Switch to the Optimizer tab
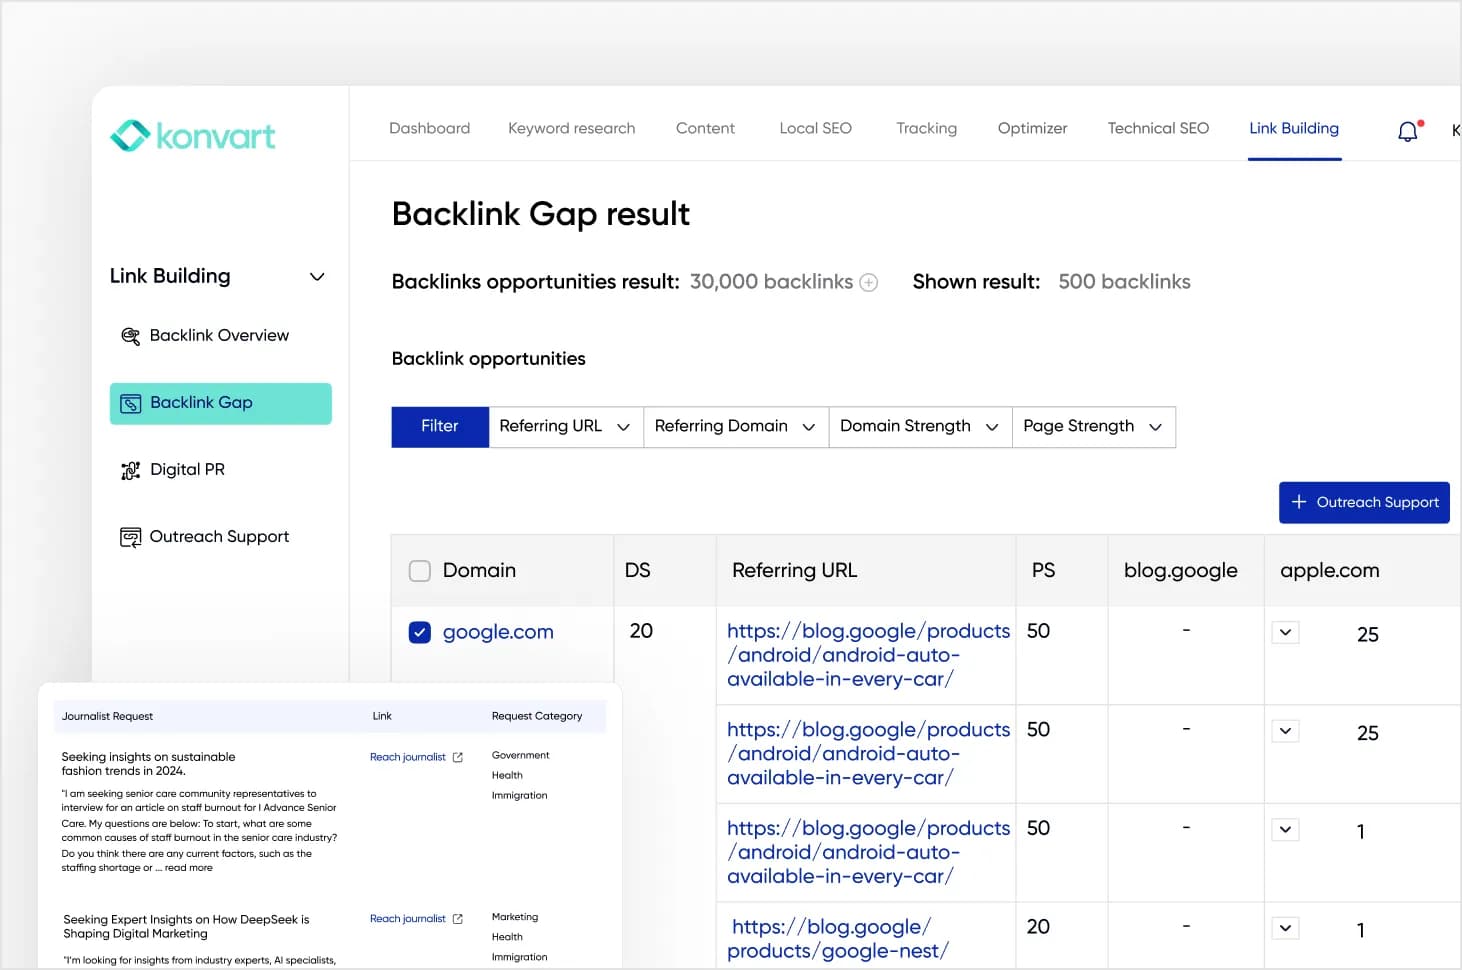The height and width of the screenshot is (970, 1462). 1033,128
